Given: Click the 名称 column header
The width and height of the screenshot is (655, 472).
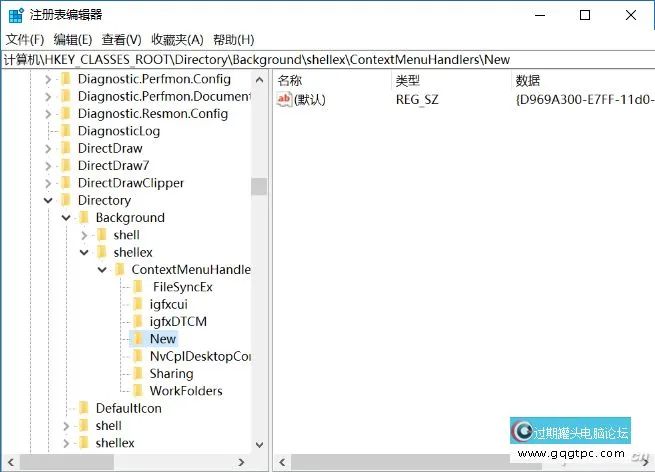Looking at the screenshot, I should click(x=289, y=81).
